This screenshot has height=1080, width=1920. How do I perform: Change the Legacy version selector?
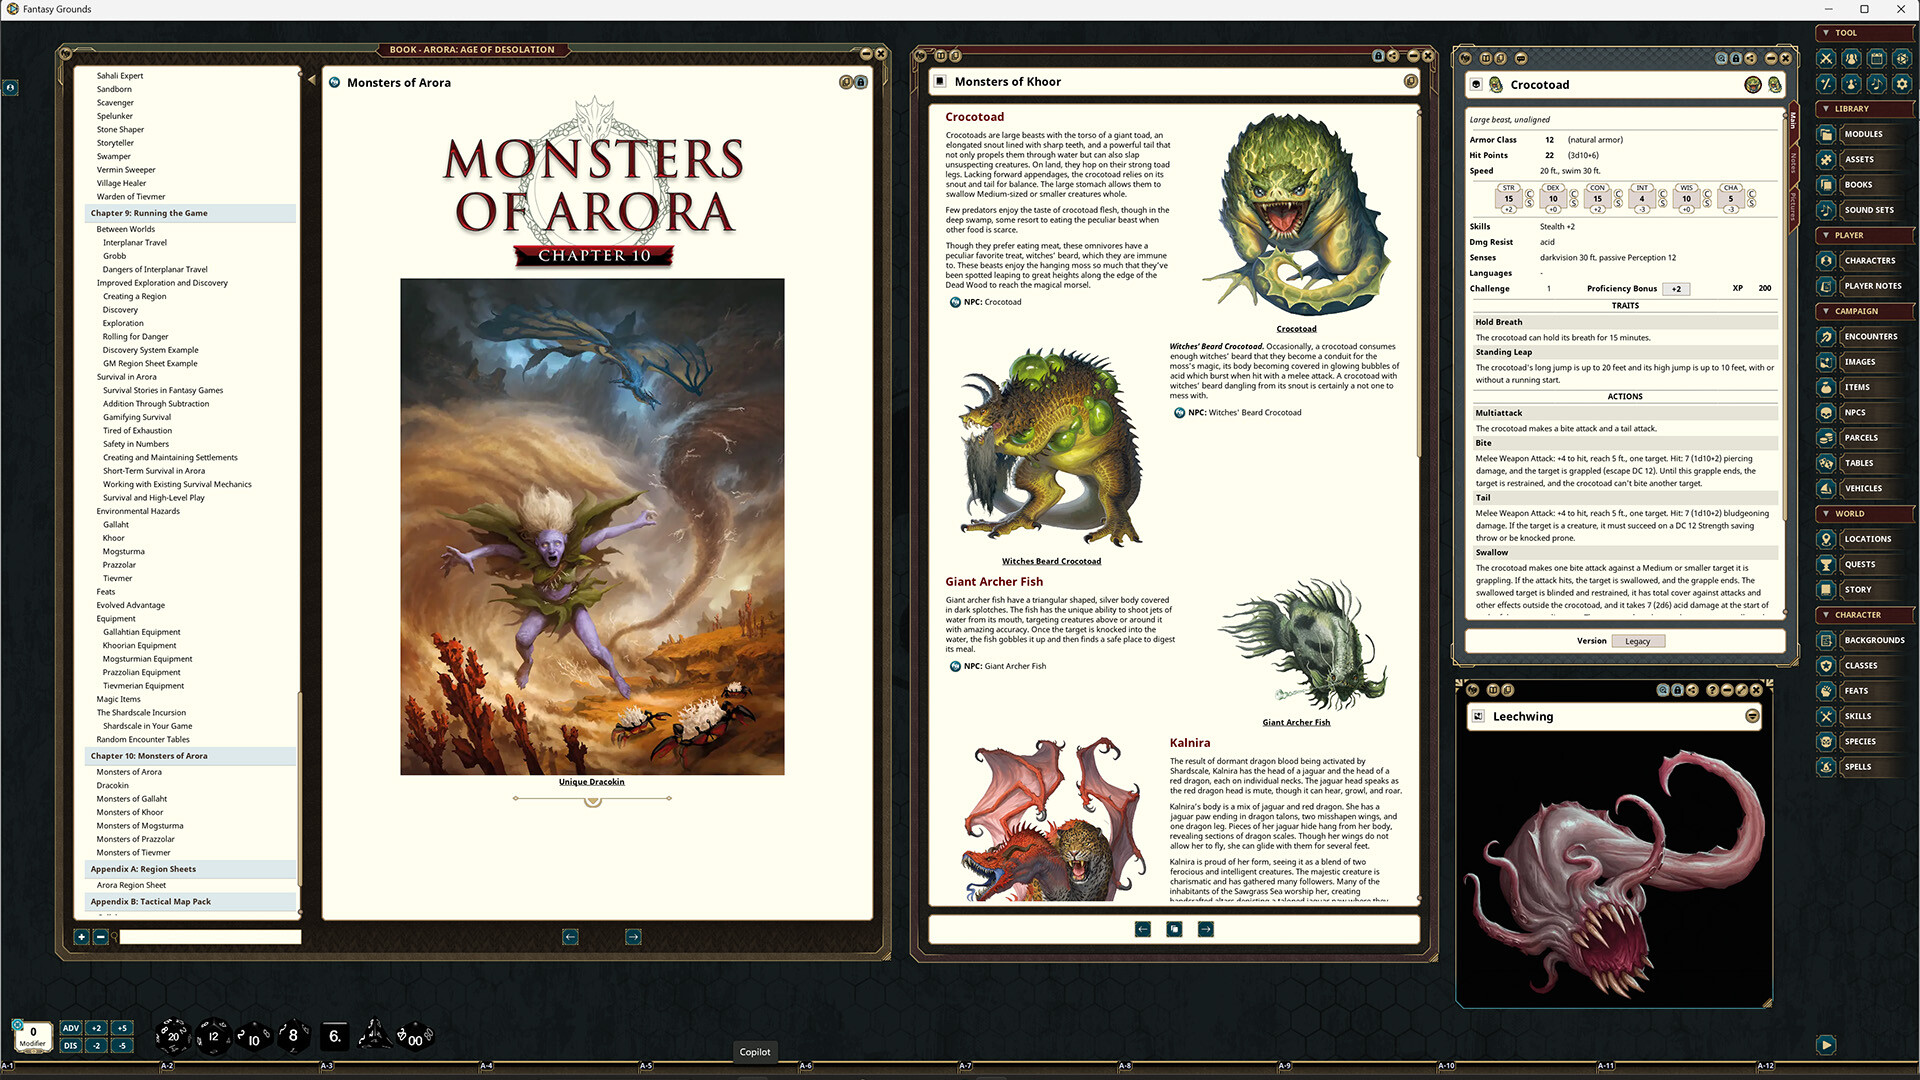[1637, 641]
